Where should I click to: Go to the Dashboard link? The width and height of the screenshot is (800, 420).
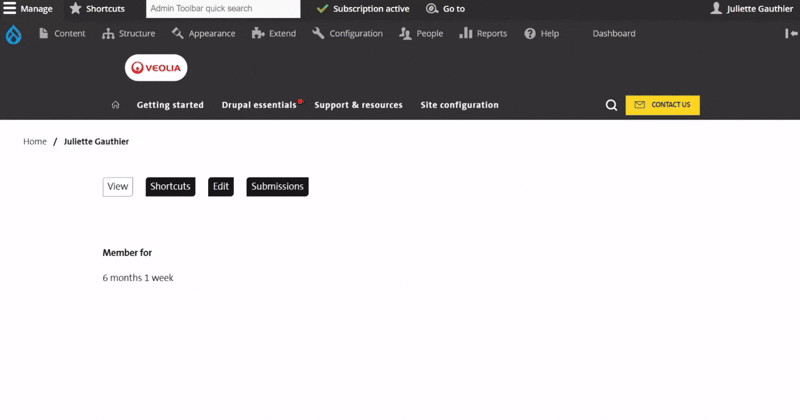[x=614, y=34]
